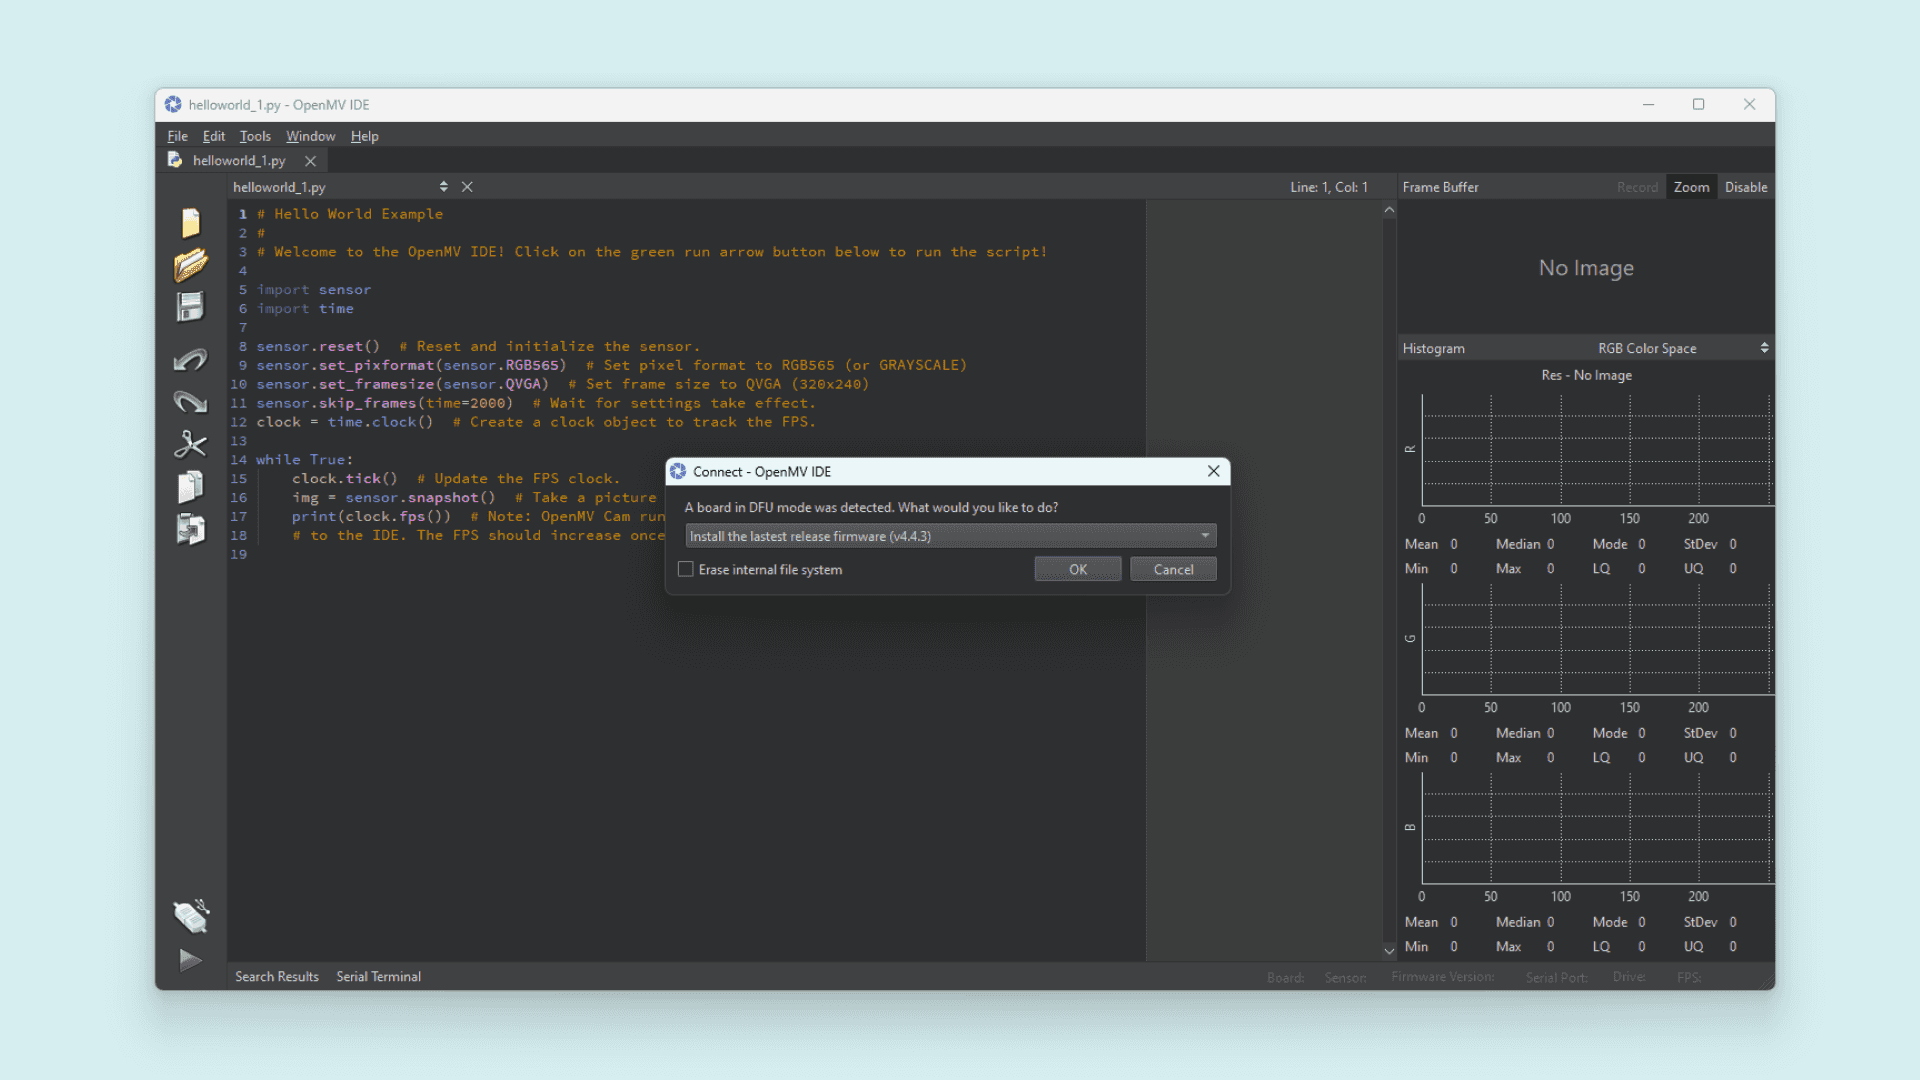
Task: Switch to Serial Terminal tab
Action: click(378, 976)
